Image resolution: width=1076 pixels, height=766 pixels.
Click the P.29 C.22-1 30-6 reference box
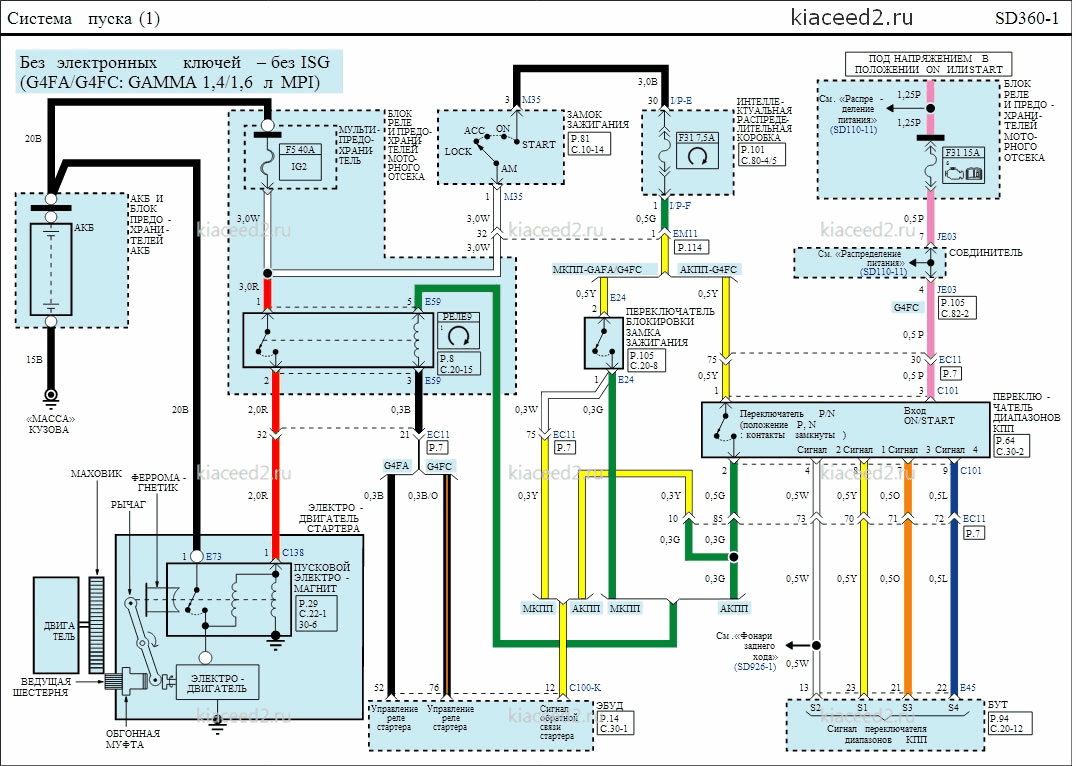(x=318, y=614)
